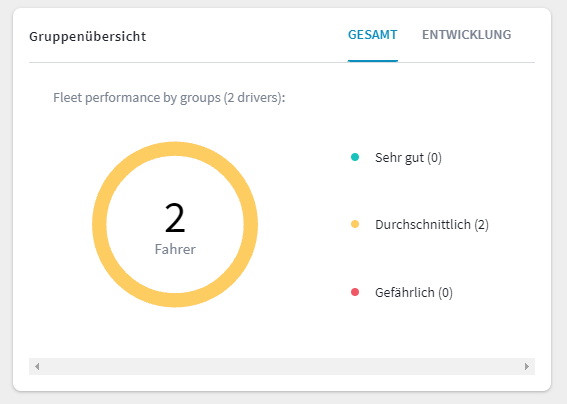Viewport: 567px width, 404px height.
Task: Switch to the GESAMT tab
Action: [372, 35]
